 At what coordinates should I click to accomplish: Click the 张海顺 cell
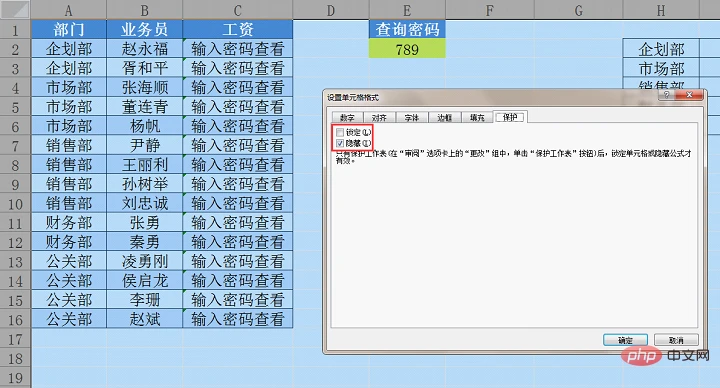144,87
